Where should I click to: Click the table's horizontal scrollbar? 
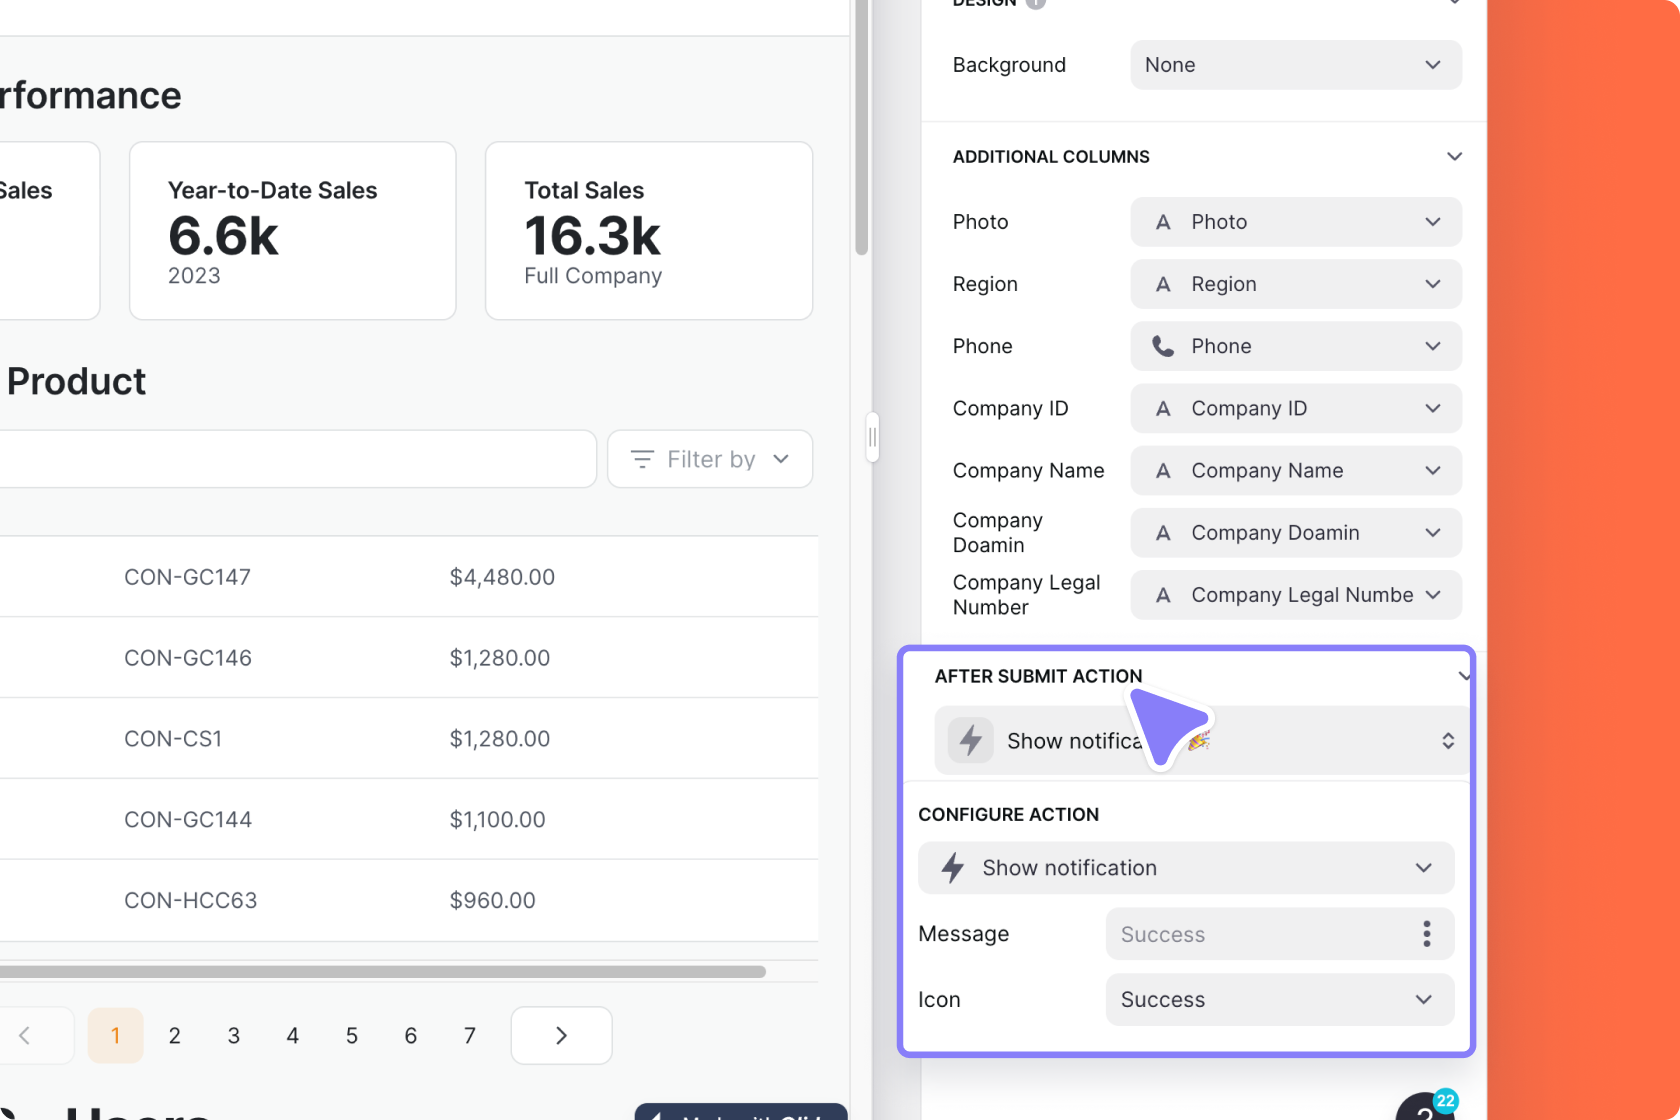click(x=380, y=972)
